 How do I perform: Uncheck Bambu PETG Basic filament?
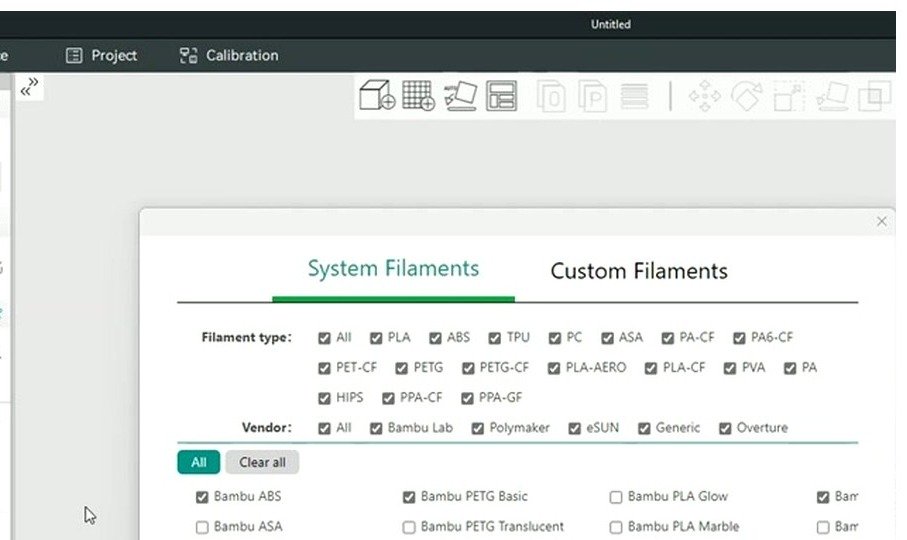[408, 497]
